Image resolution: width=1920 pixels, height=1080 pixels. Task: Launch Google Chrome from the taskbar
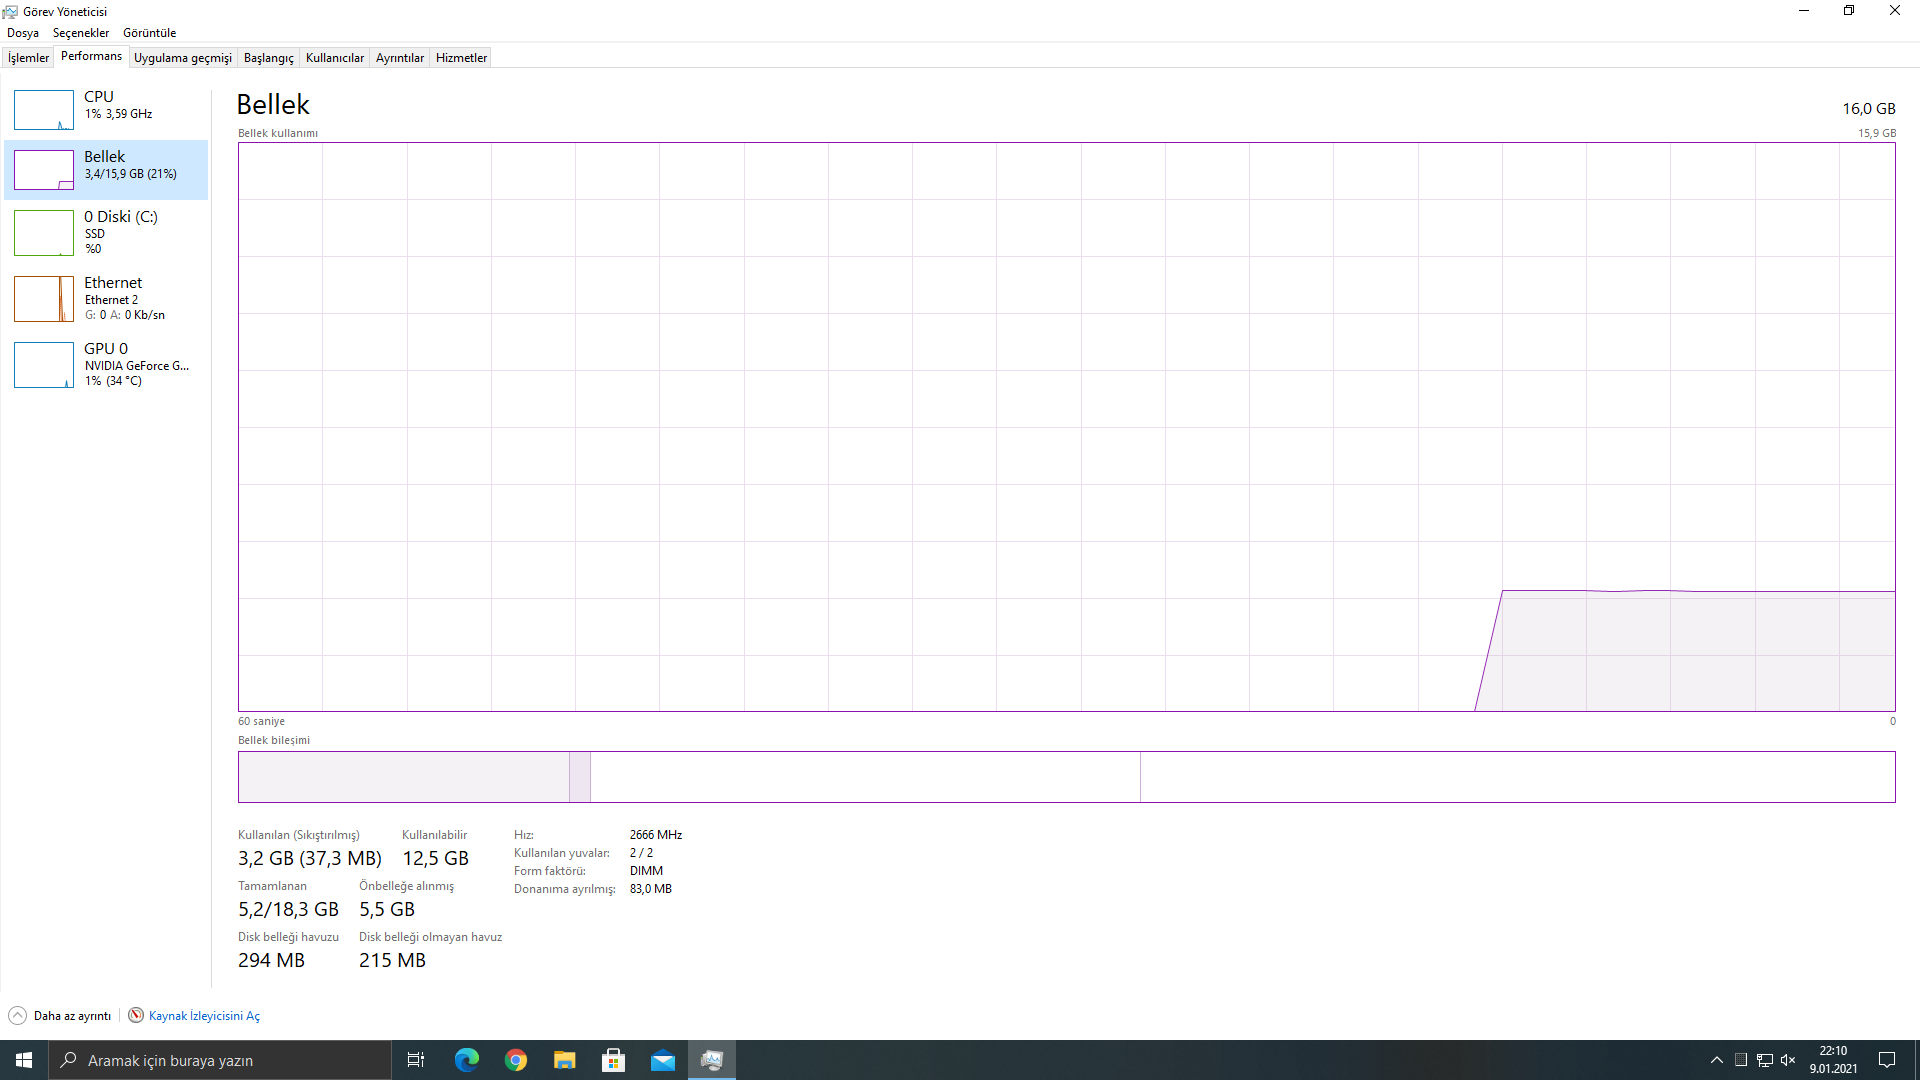[x=516, y=1060]
